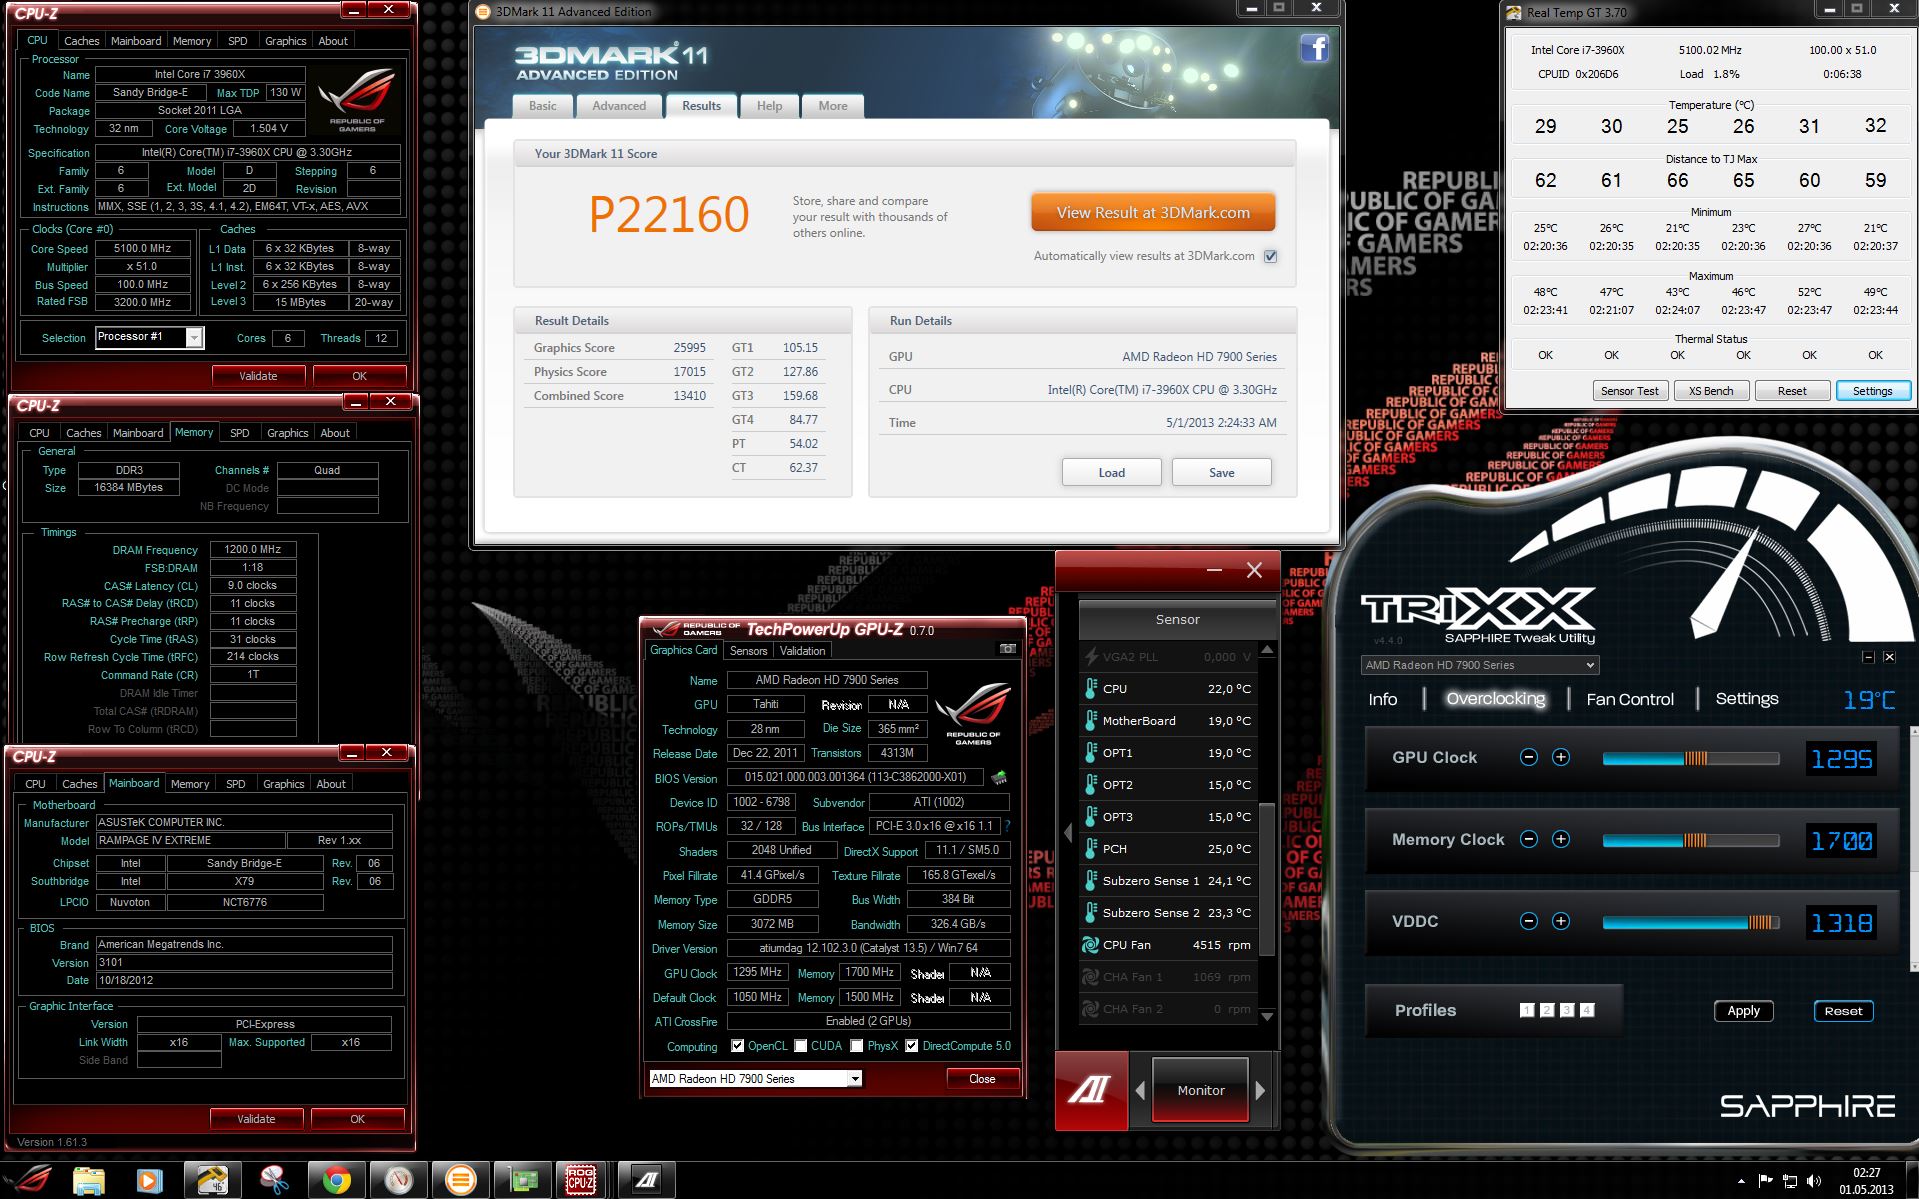Open the Sensors tab in GPU-Z
The width and height of the screenshot is (1919, 1199).
[x=748, y=651]
